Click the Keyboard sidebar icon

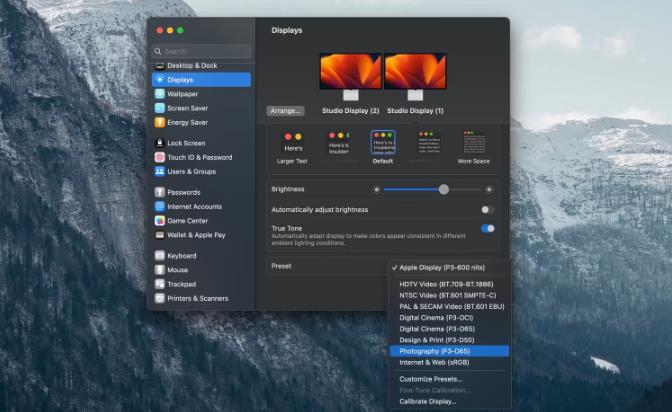pyautogui.click(x=159, y=256)
